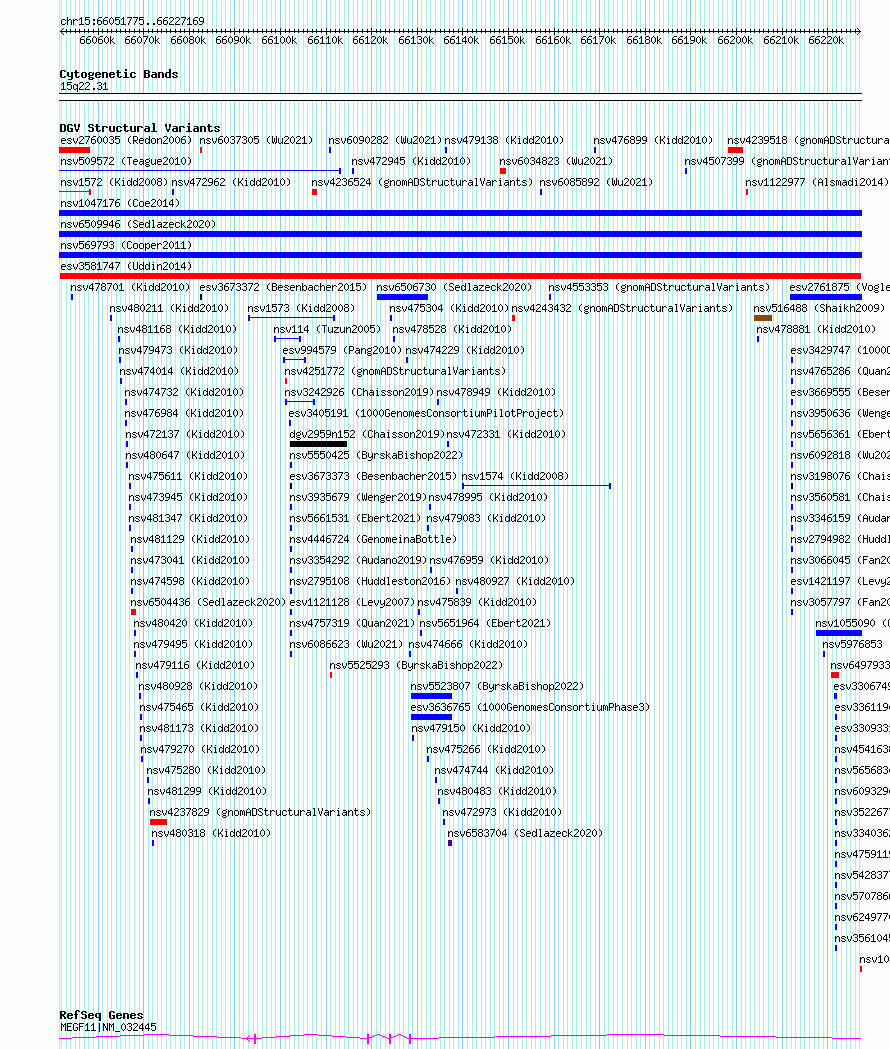Select nsv476899 (Kidd2010) label
Screen dimensions: 890x1049
click(x=653, y=140)
